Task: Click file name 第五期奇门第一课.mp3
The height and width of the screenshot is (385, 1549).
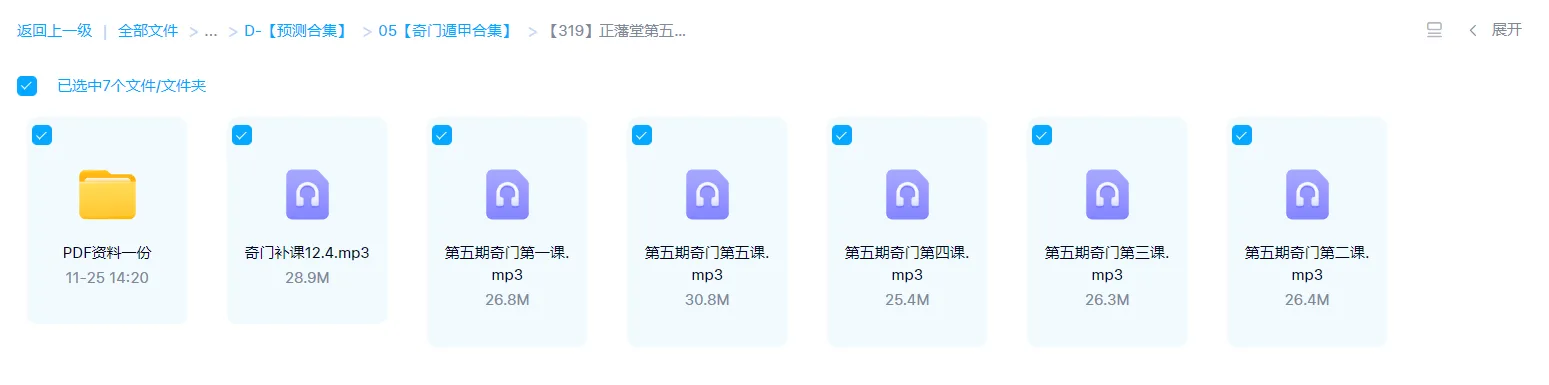Action: (507, 264)
